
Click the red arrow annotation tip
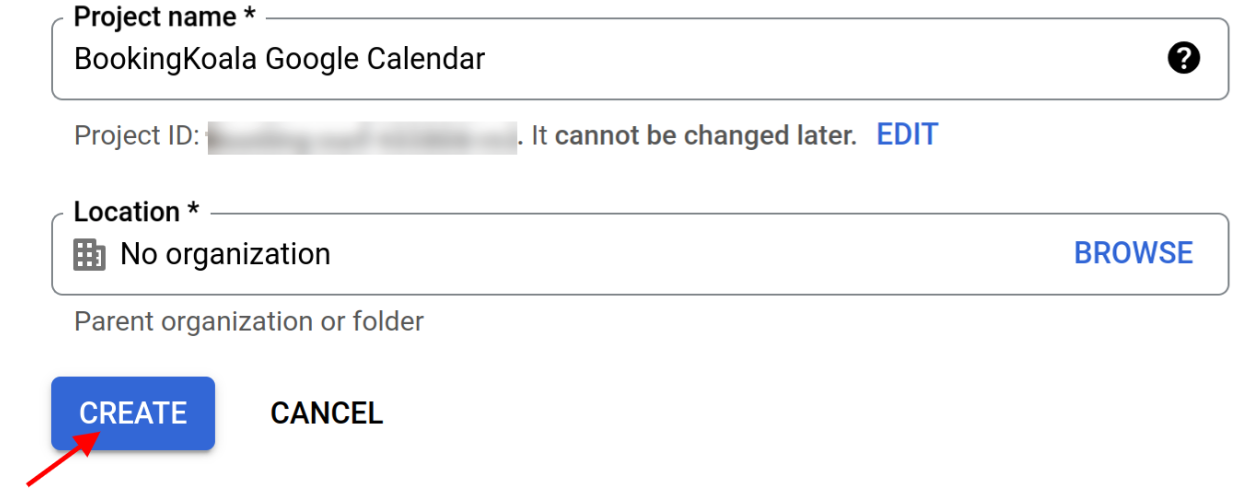[97, 439]
